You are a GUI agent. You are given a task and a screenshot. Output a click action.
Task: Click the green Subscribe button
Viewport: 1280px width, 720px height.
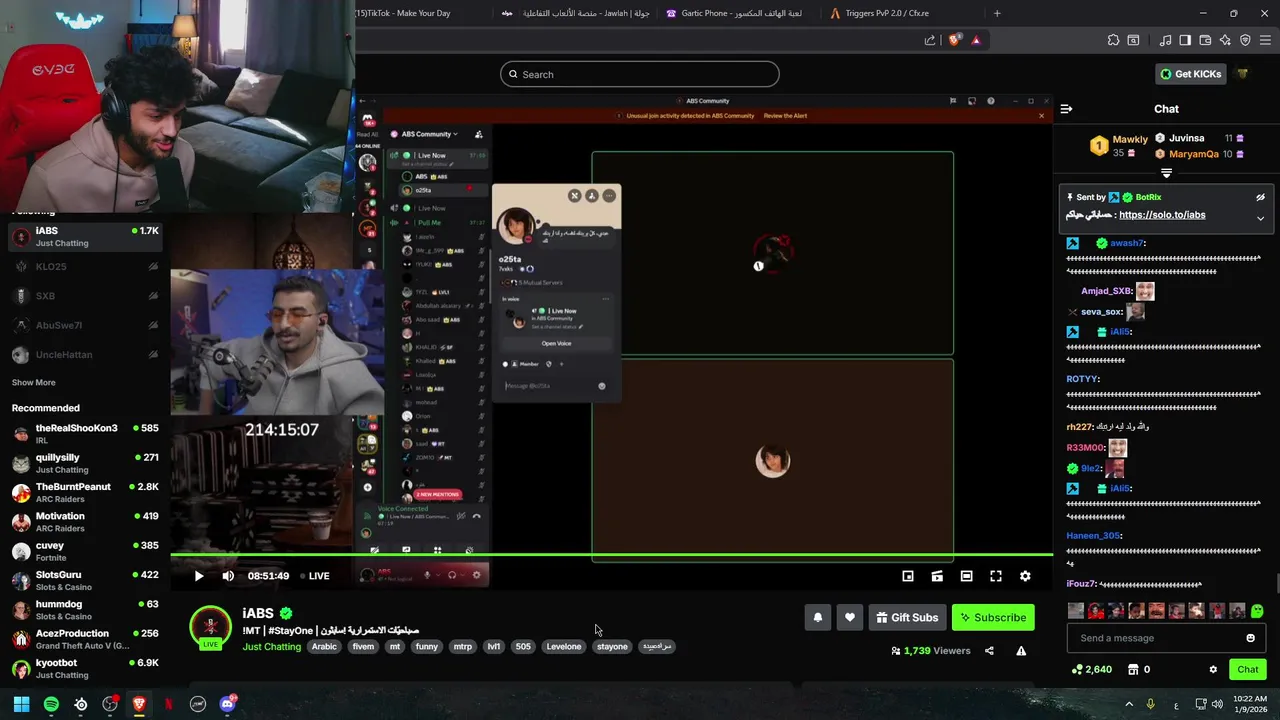click(x=993, y=617)
